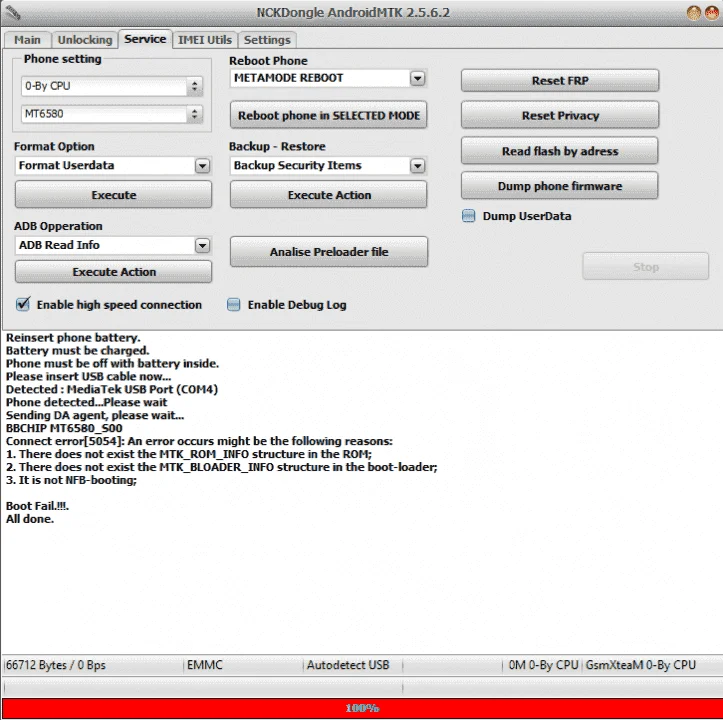Click the red 100% progress bar
The width and height of the screenshot is (723, 720).
[362, 708]
